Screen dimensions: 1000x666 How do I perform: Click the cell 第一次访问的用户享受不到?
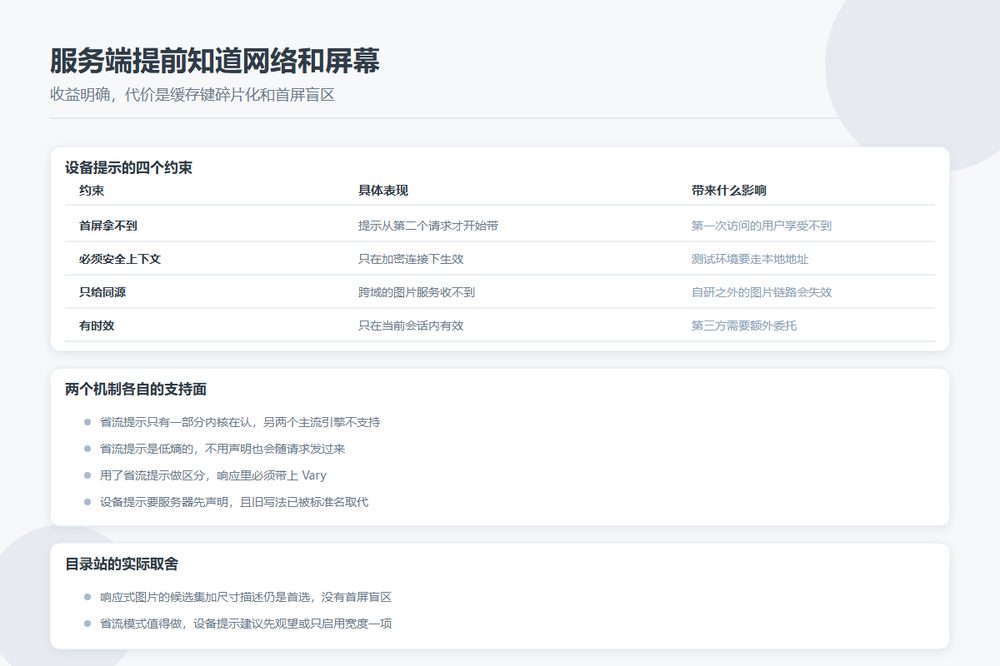[x=761, y=225]
